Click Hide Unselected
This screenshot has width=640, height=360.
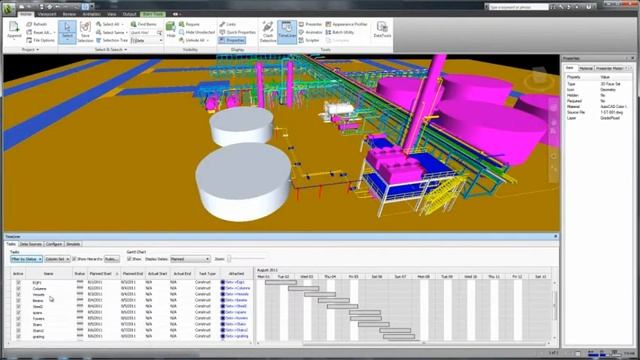click(196, 32)
